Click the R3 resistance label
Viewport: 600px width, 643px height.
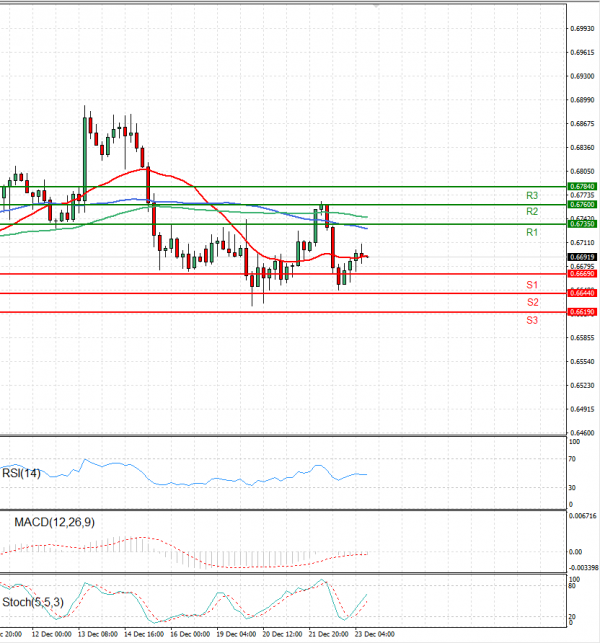(x=532, y=196)
